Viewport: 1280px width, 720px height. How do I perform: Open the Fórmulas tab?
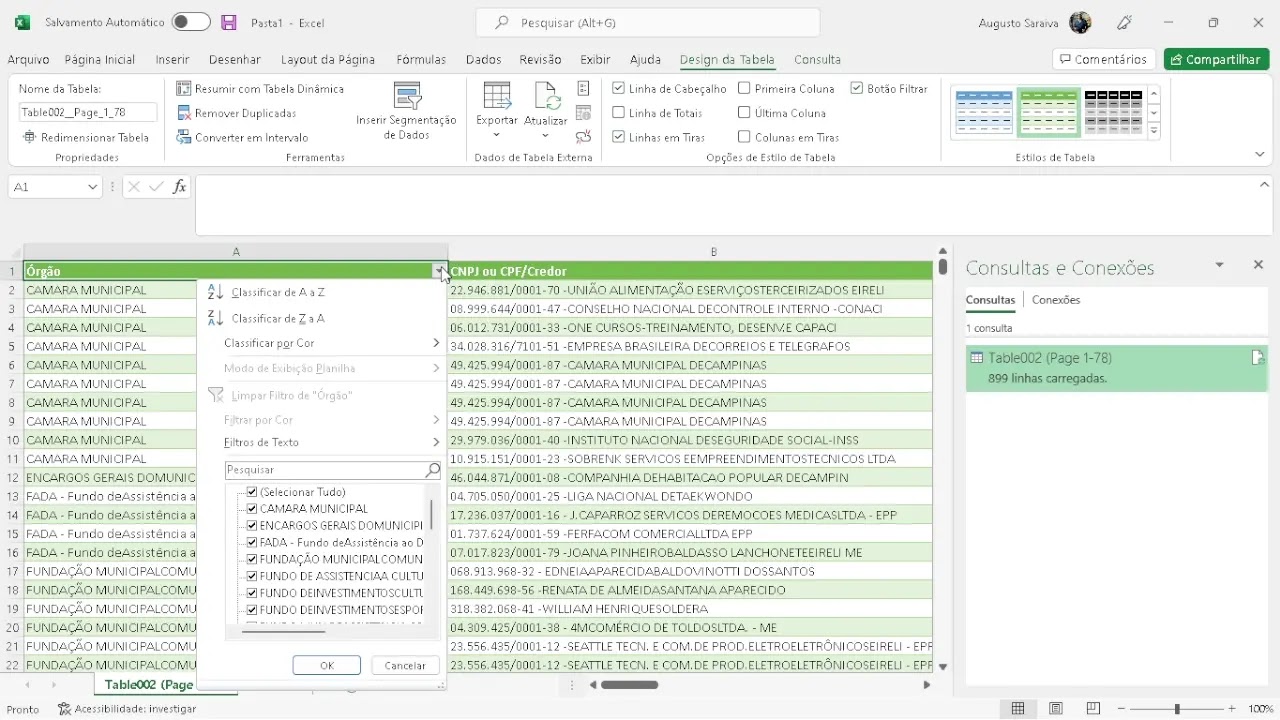(x=421, y=60)
